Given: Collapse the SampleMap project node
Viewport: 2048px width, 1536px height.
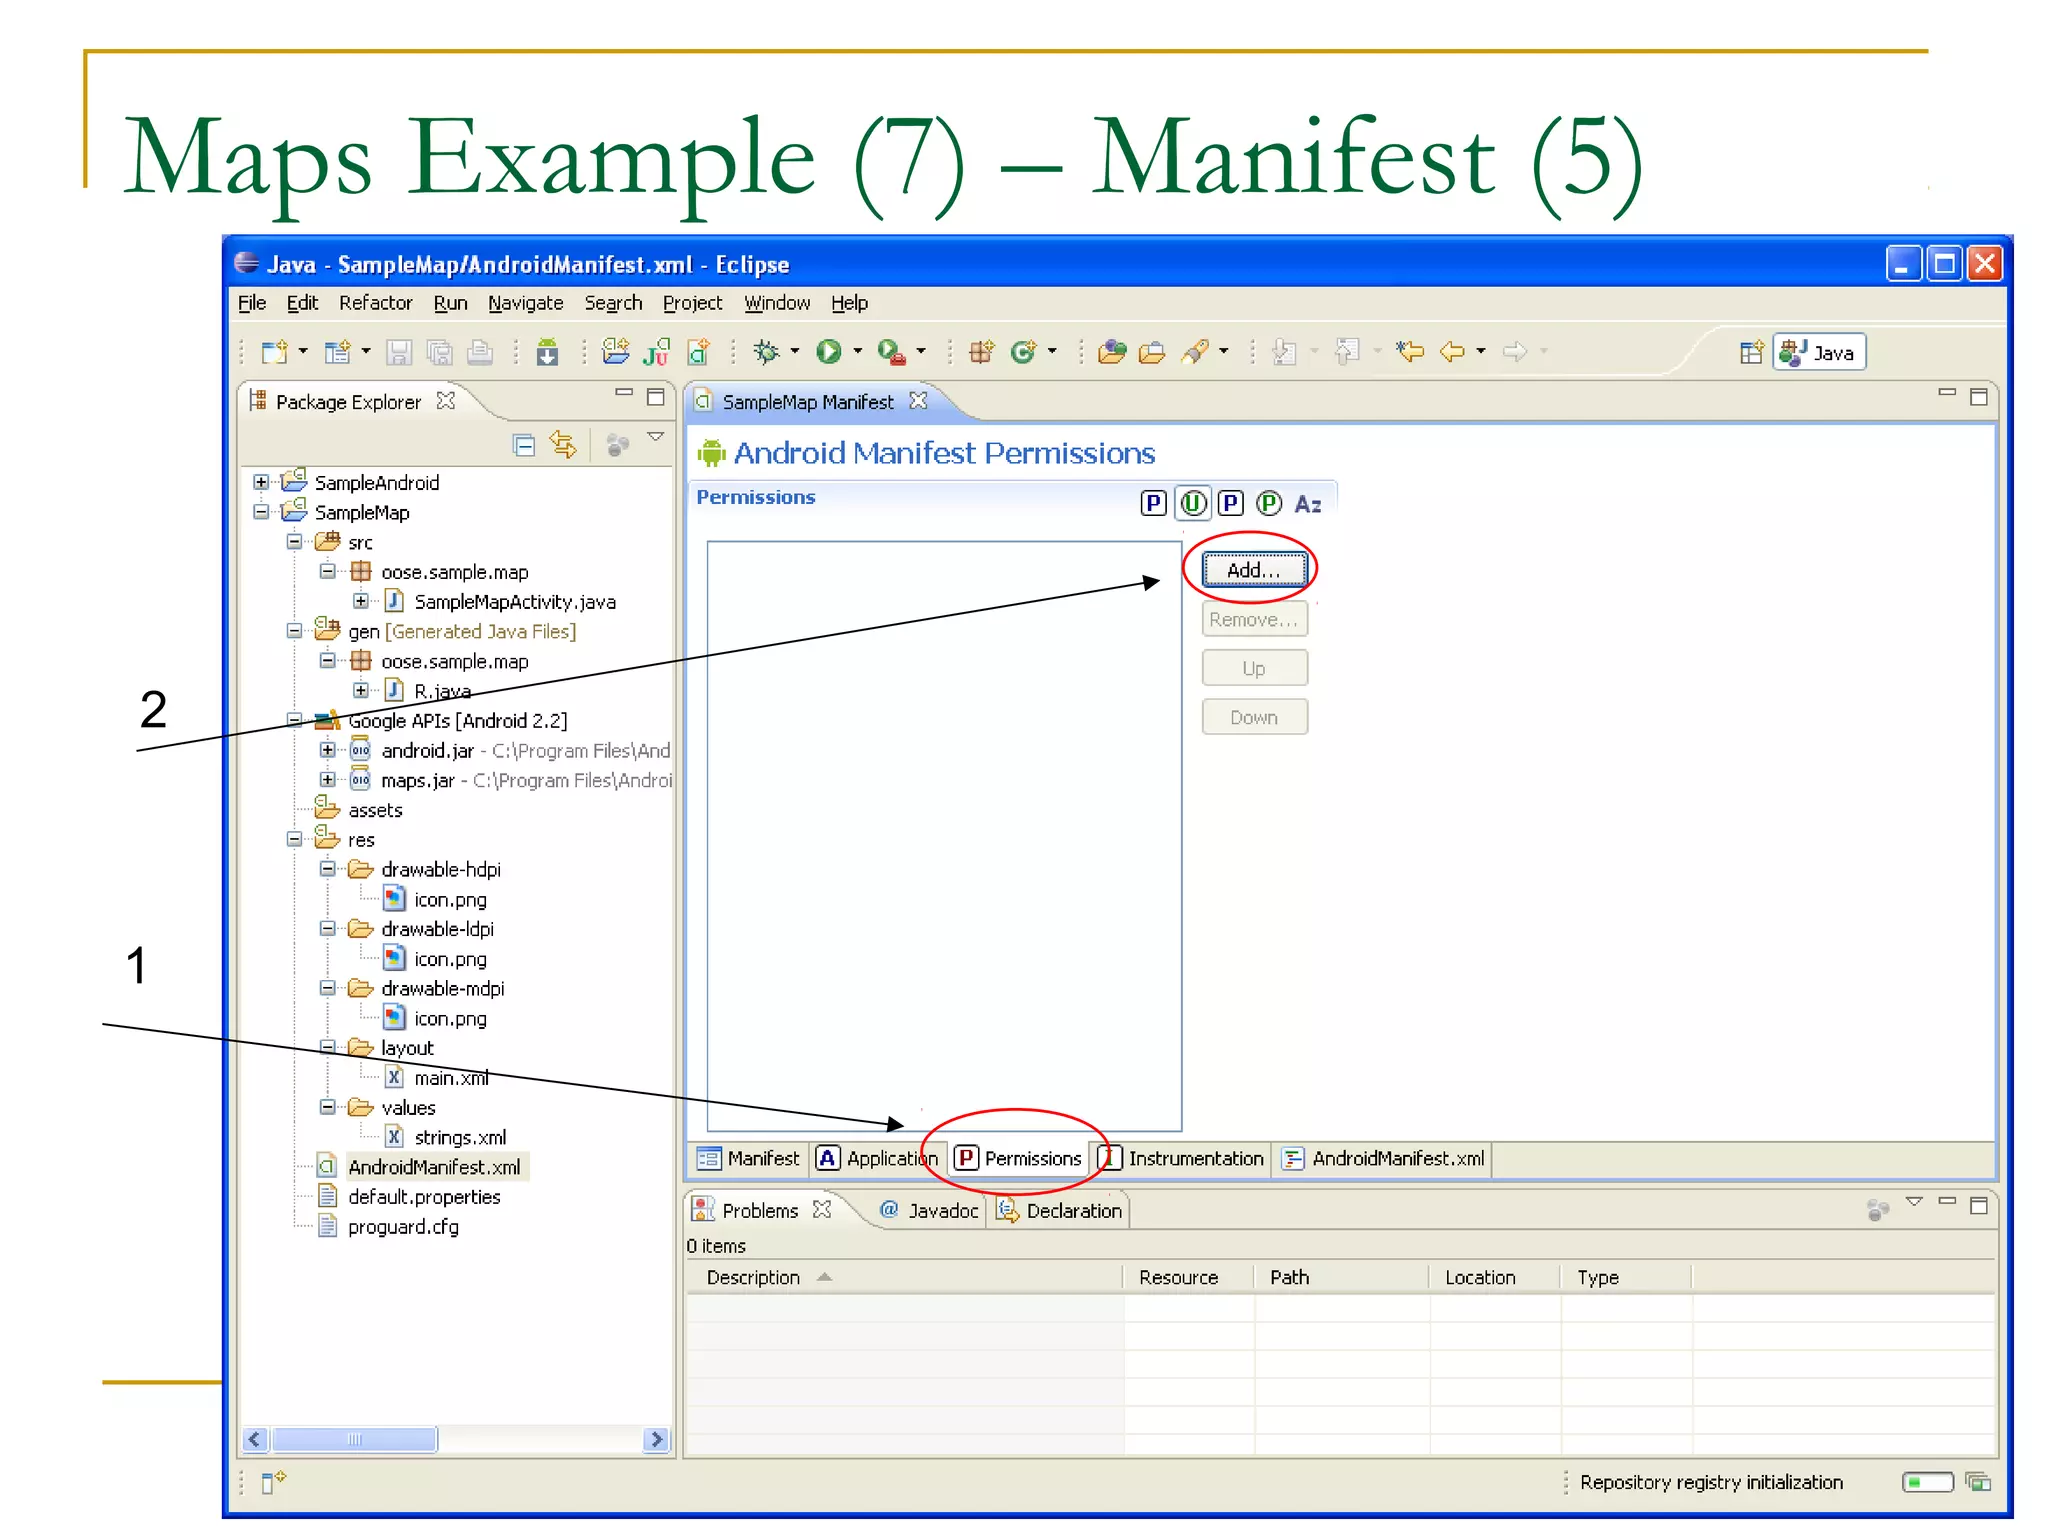Looking at the screenshot, I should (x=261, y=512).
